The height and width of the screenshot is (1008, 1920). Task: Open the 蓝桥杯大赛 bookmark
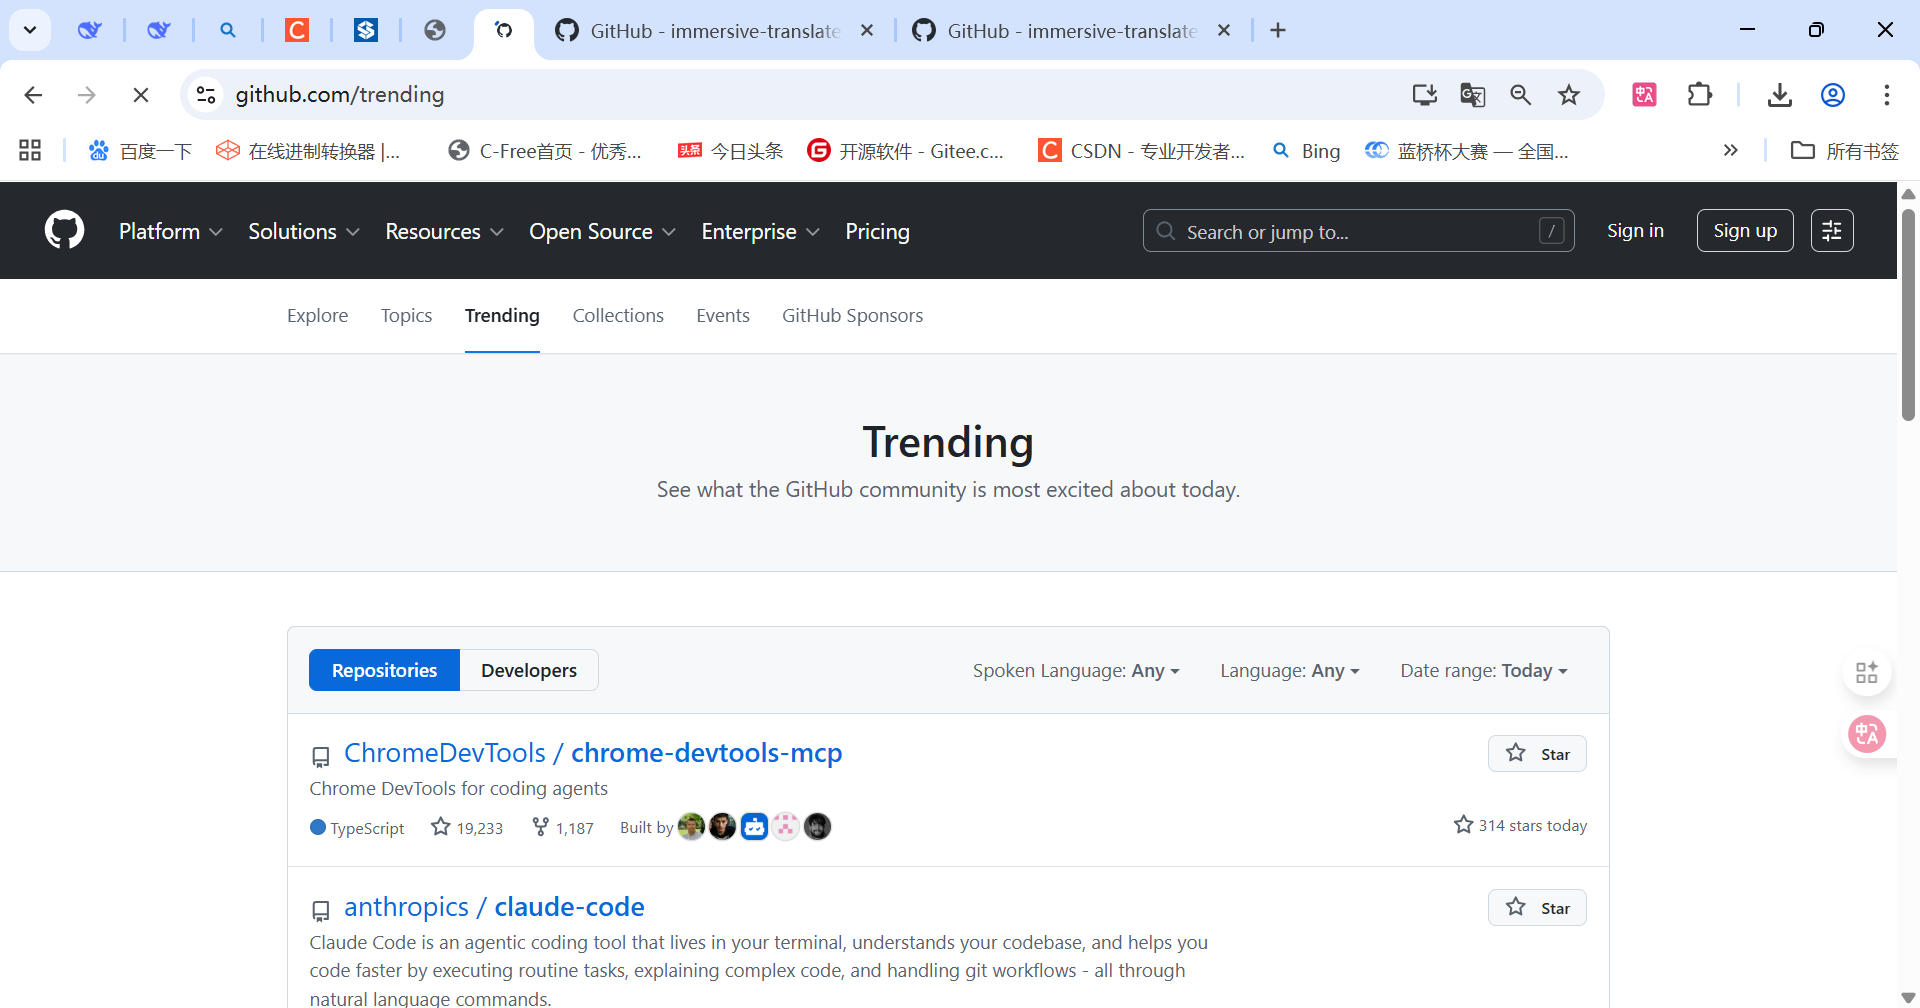click(x=1467, y=151)
